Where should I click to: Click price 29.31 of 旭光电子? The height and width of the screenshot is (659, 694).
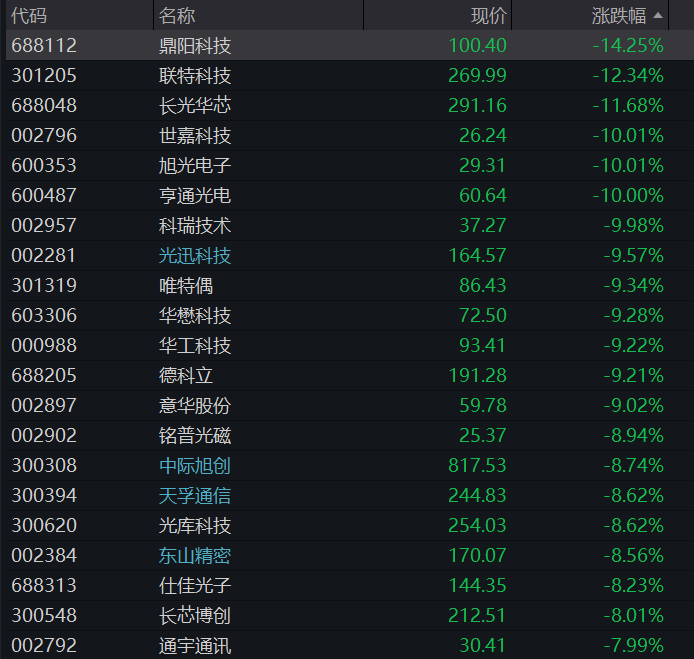pyautogui.click(x=482, y=165)
